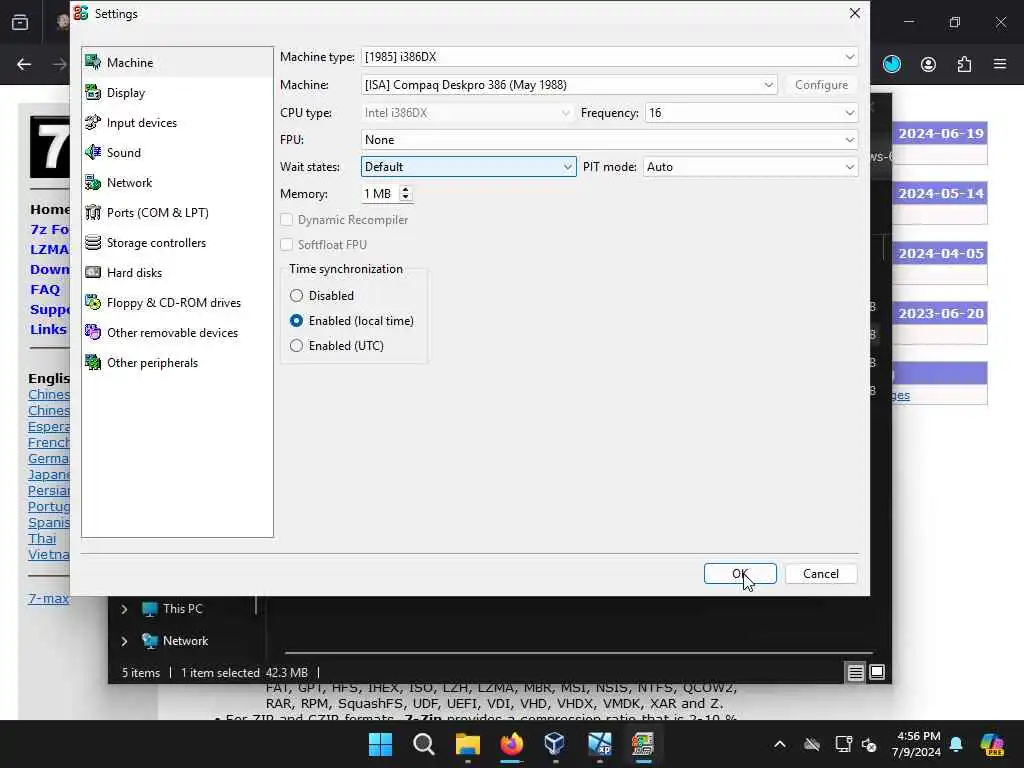Open Floppy & CD-ROM drives settings
Screen dimensions: 1024x768
click(x=177, y=303)
